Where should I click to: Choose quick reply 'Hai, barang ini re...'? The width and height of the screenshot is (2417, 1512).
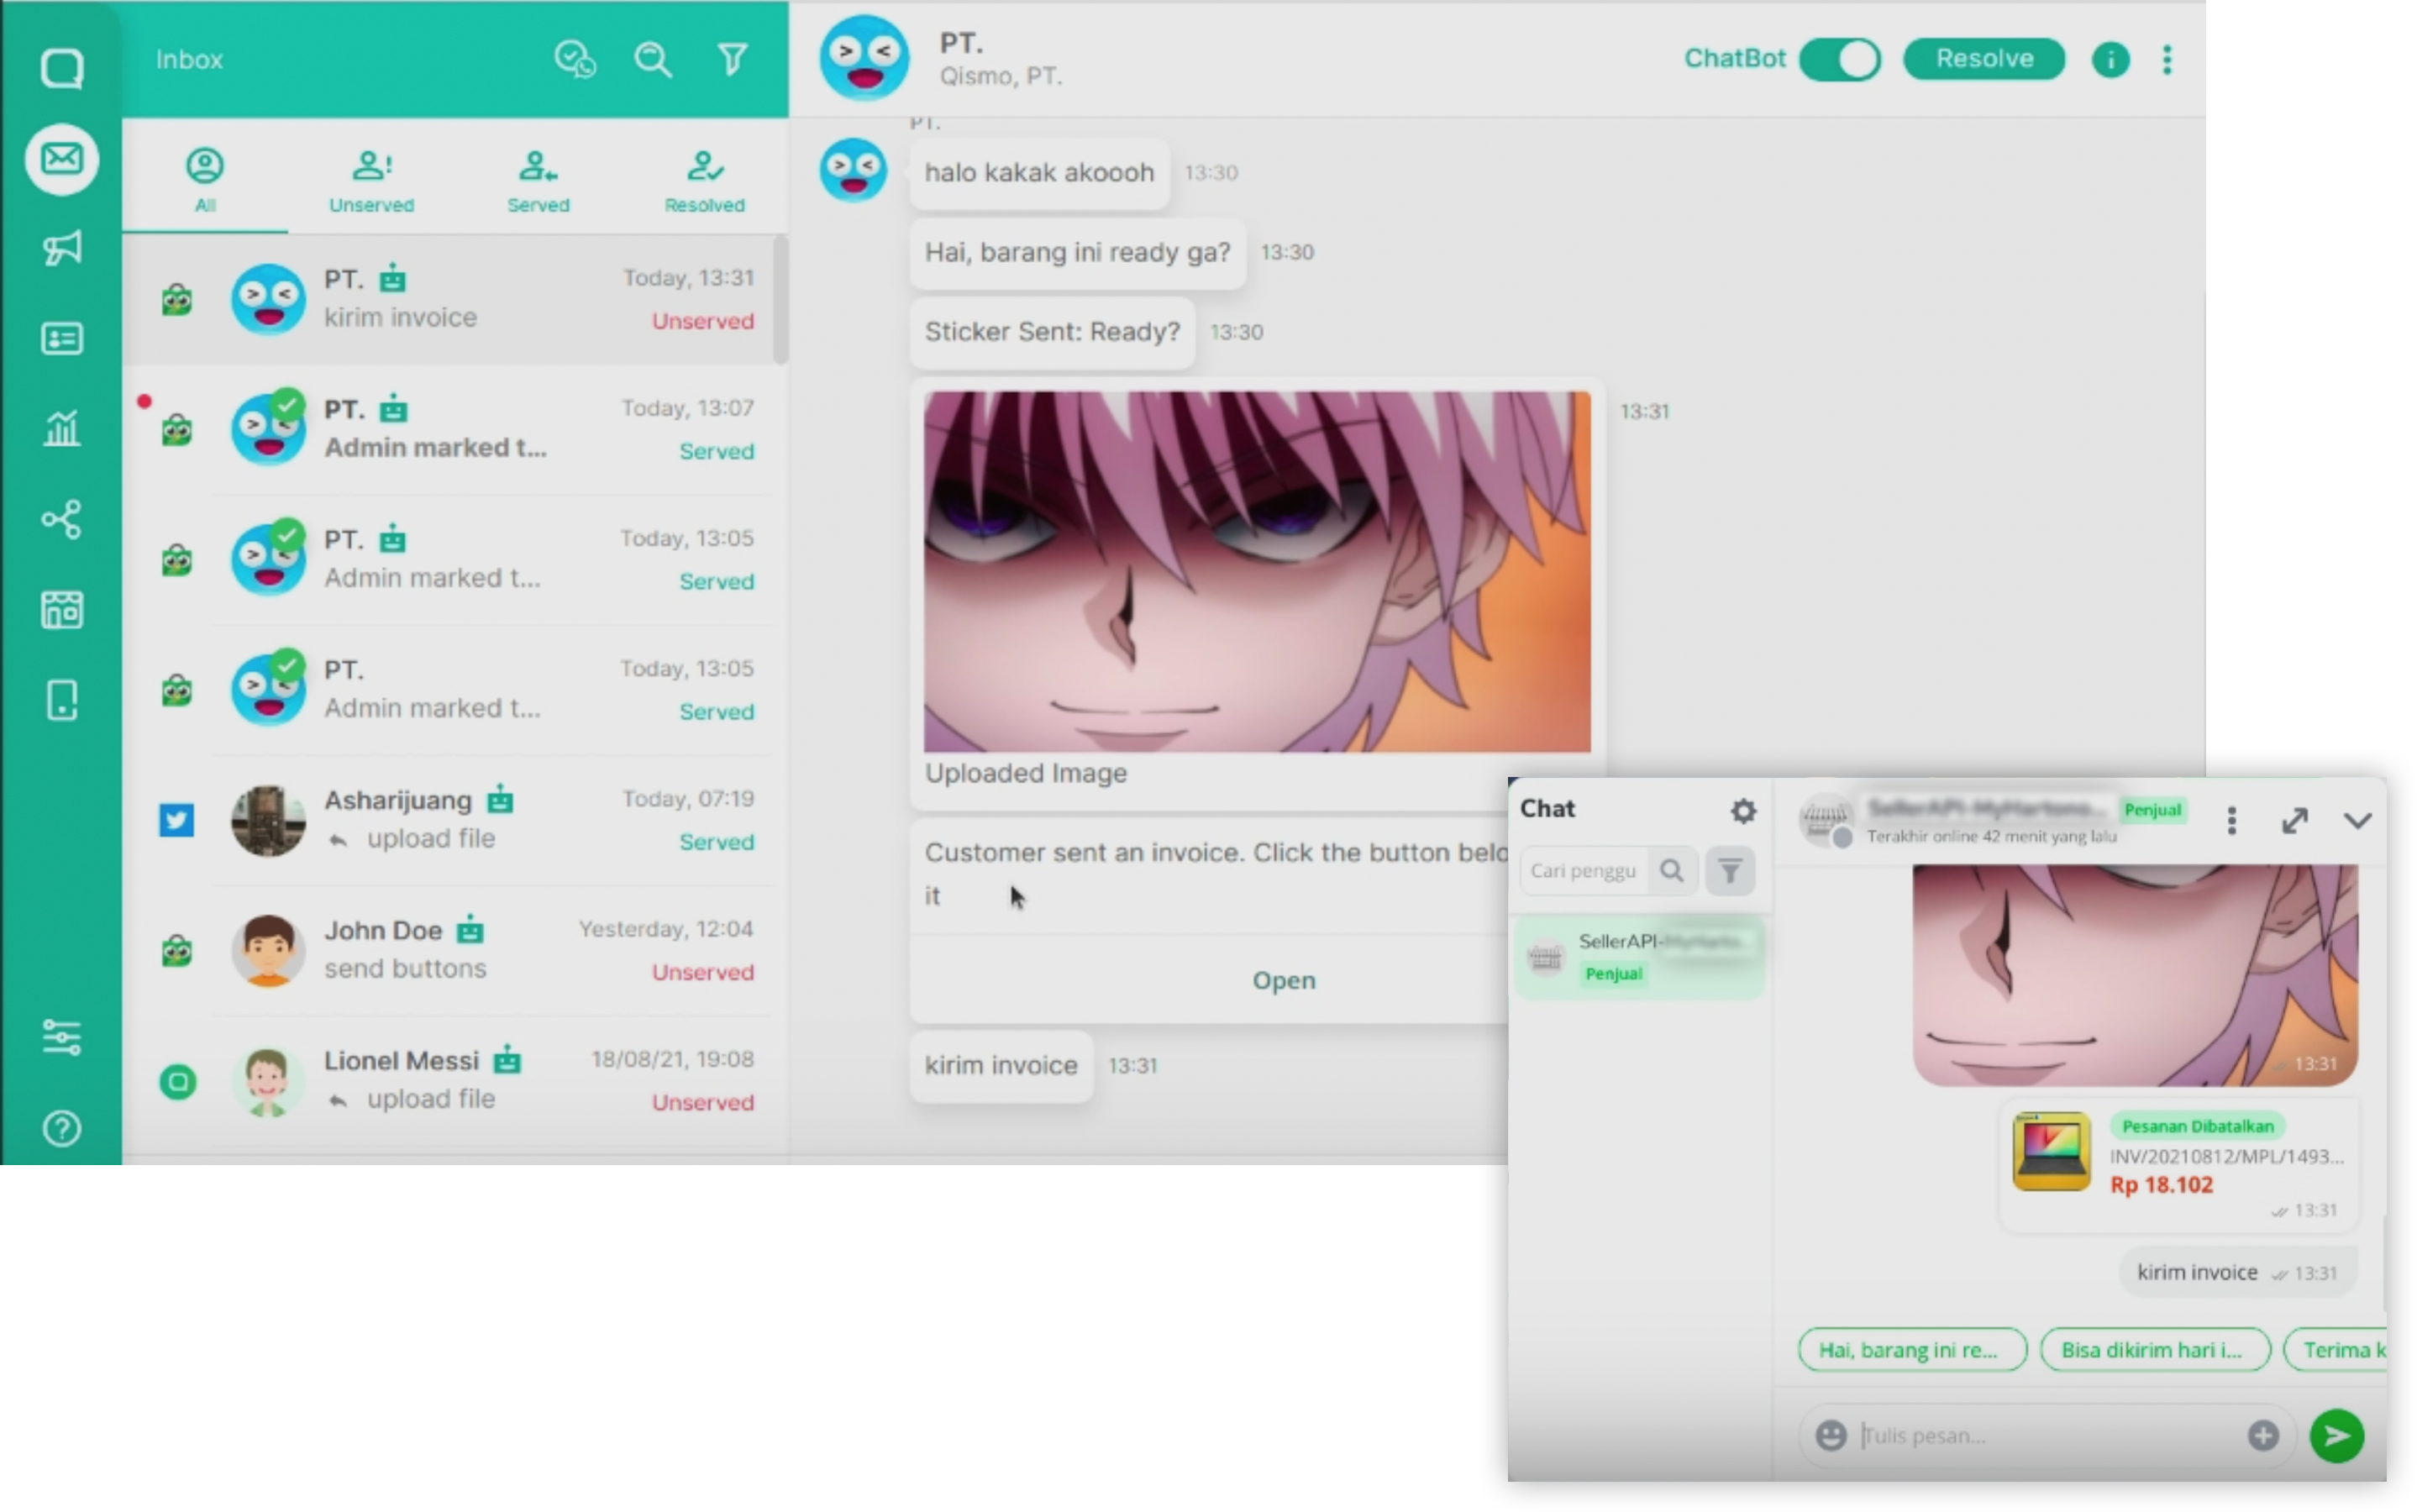(x=1911, y=1350)
